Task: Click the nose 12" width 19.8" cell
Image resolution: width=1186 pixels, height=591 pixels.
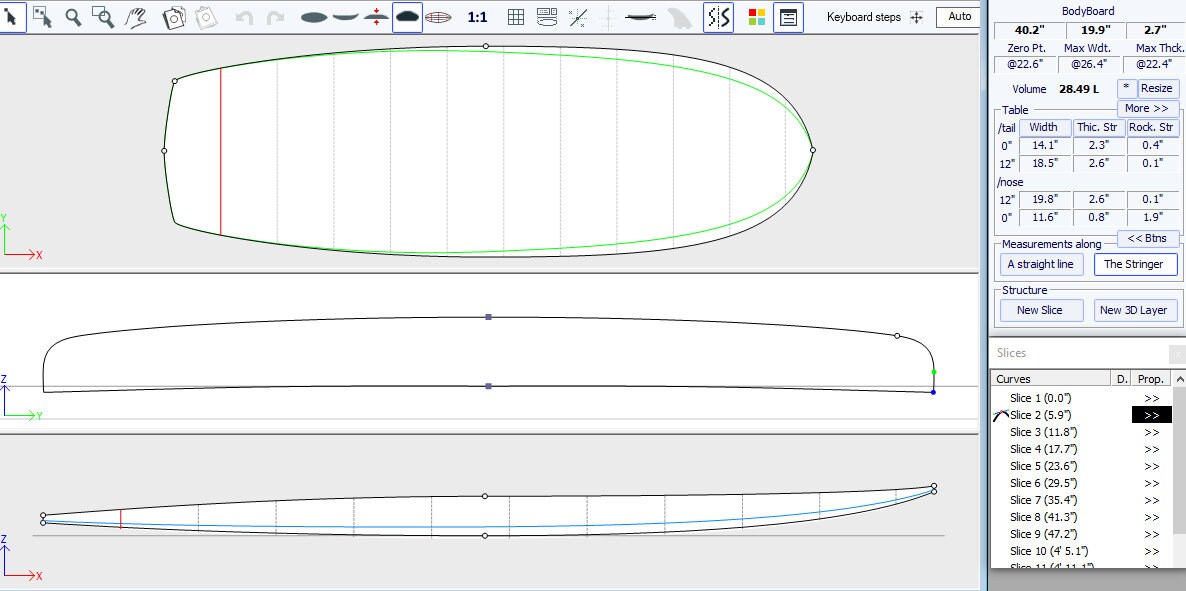Action: (1044, 200)
